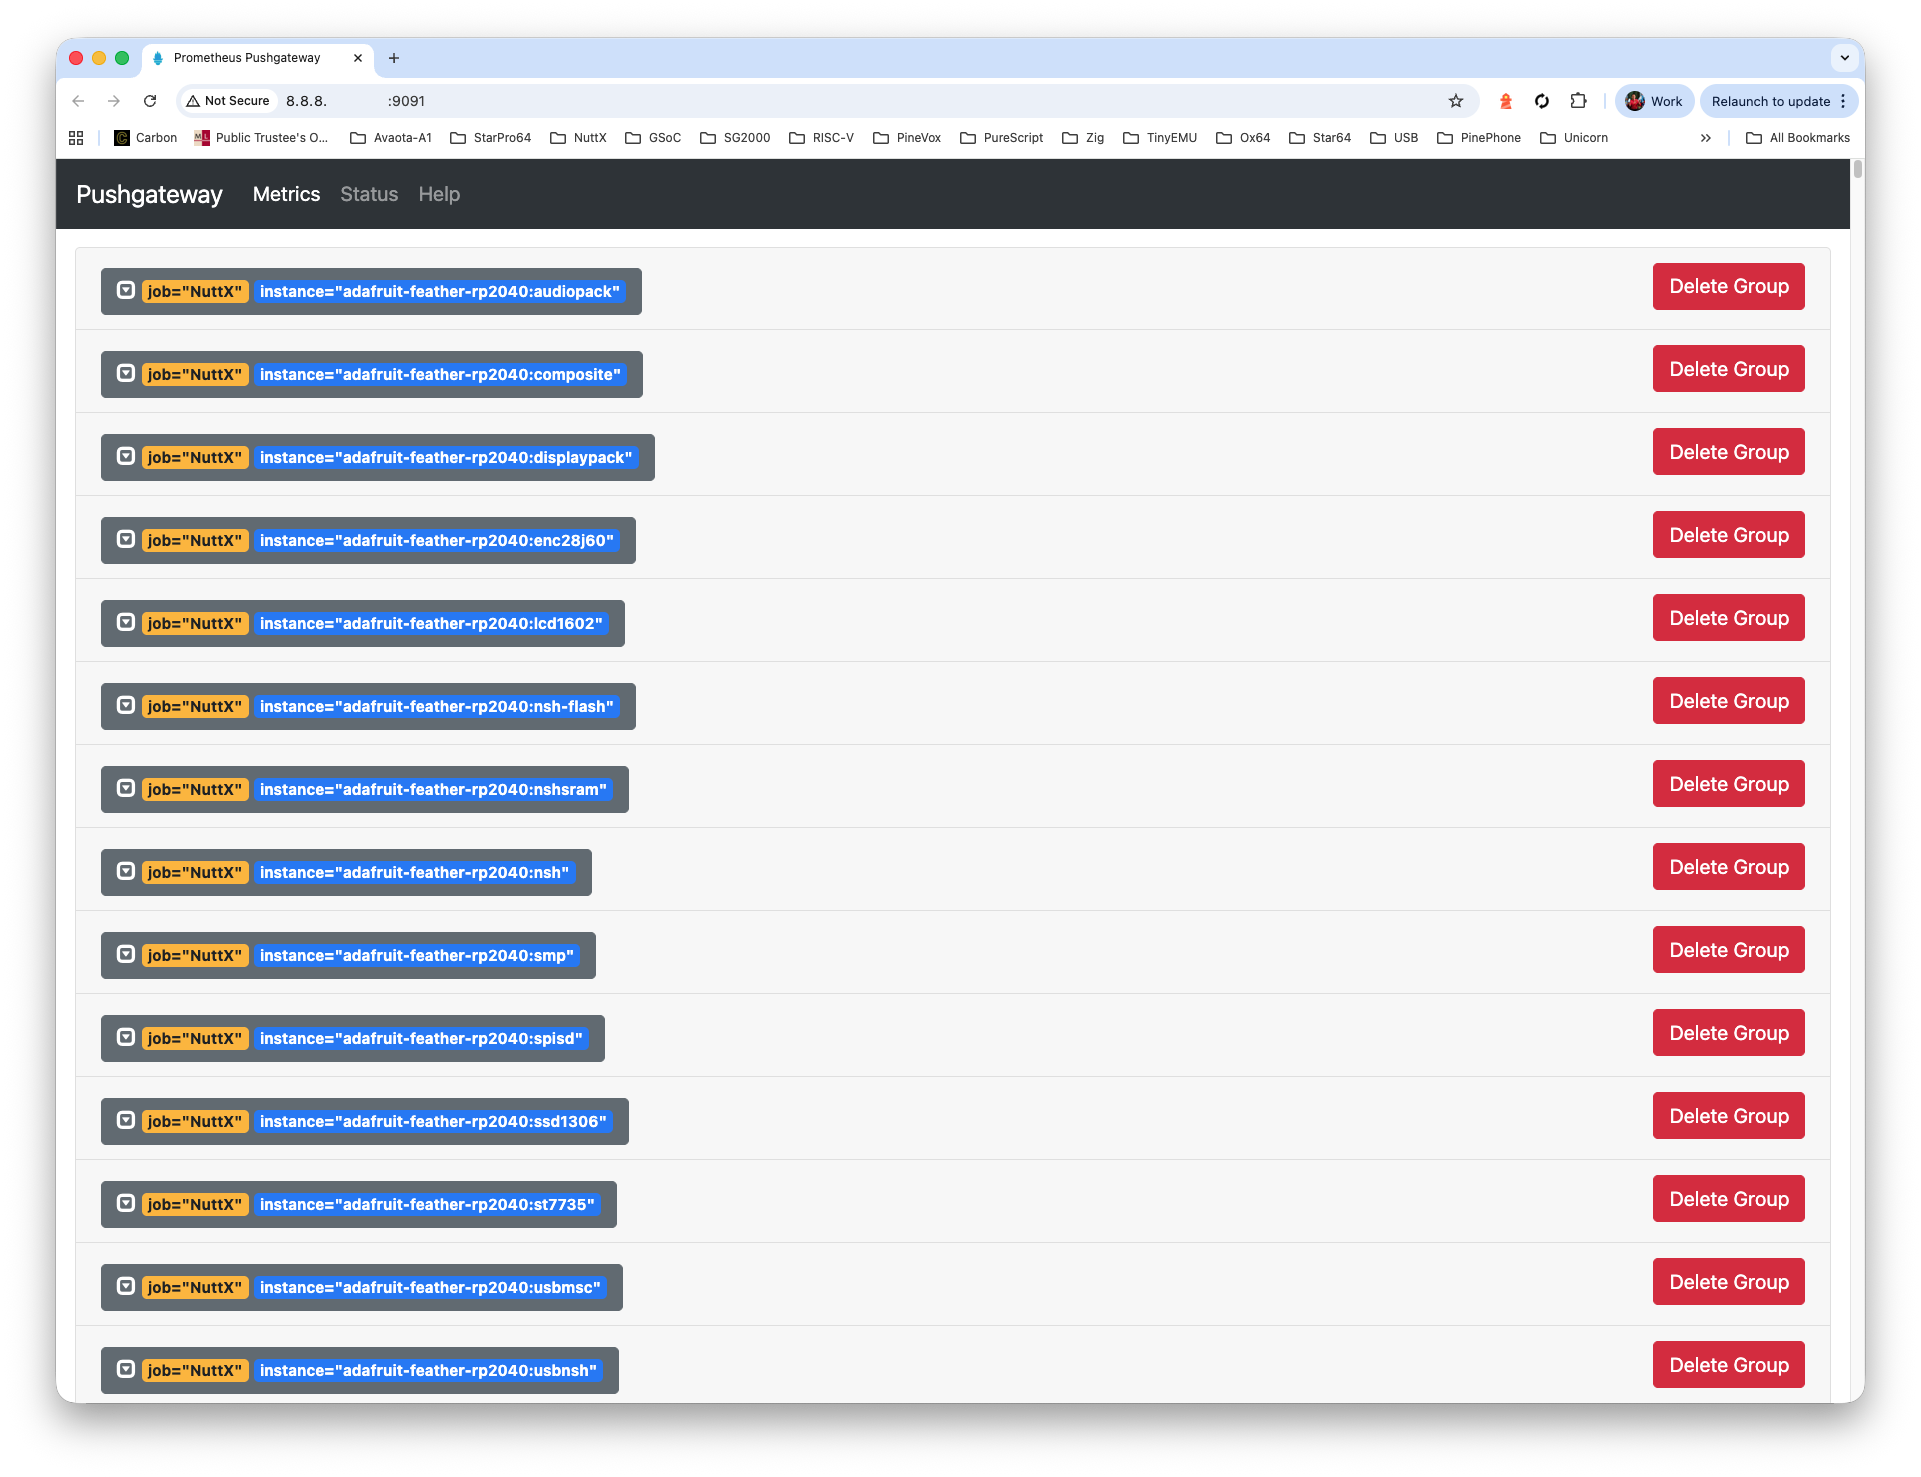Expand the audiopack metrics group

coord(126,290)
